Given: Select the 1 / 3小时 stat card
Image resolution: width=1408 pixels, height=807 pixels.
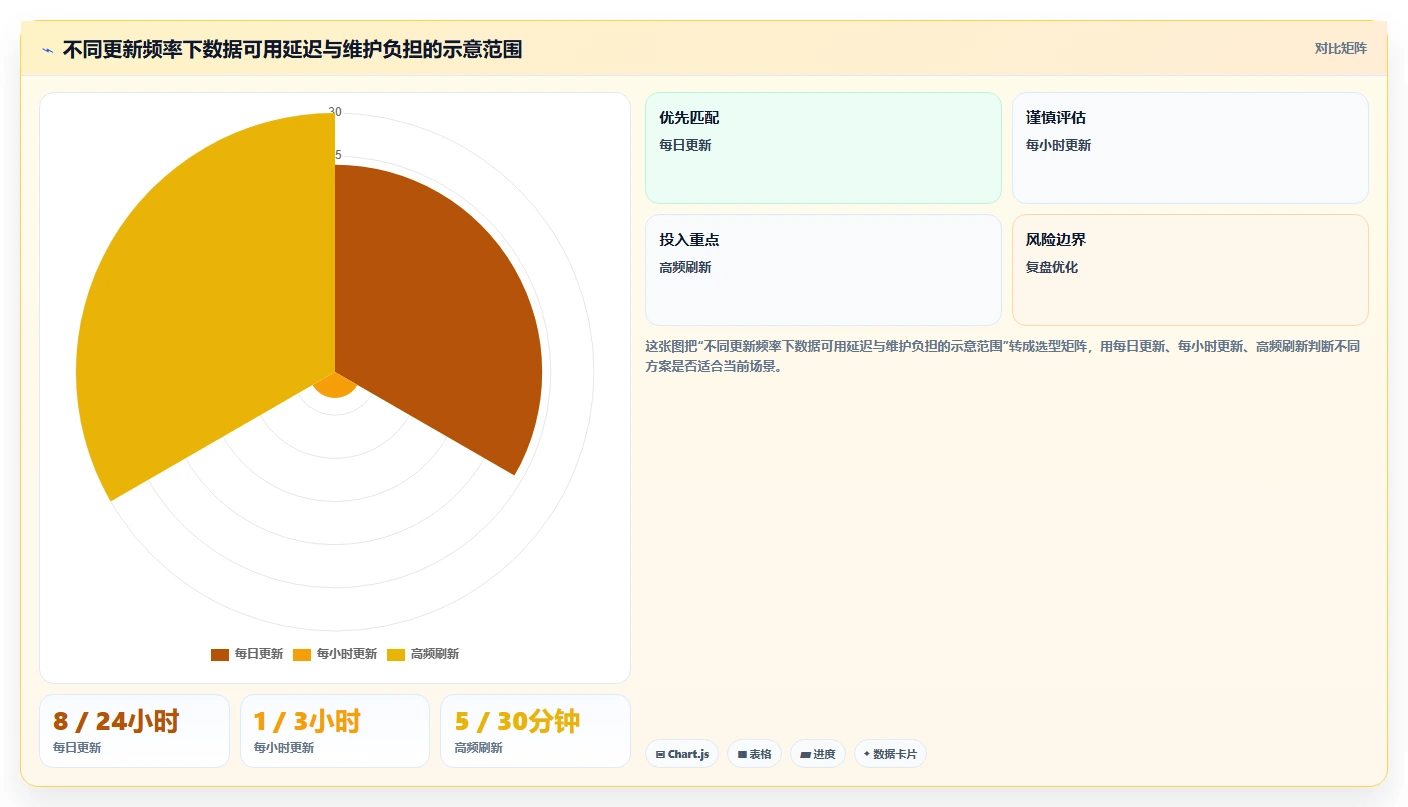Looking at the screenshot, I should pyautogui.click(x=335, y=731).
